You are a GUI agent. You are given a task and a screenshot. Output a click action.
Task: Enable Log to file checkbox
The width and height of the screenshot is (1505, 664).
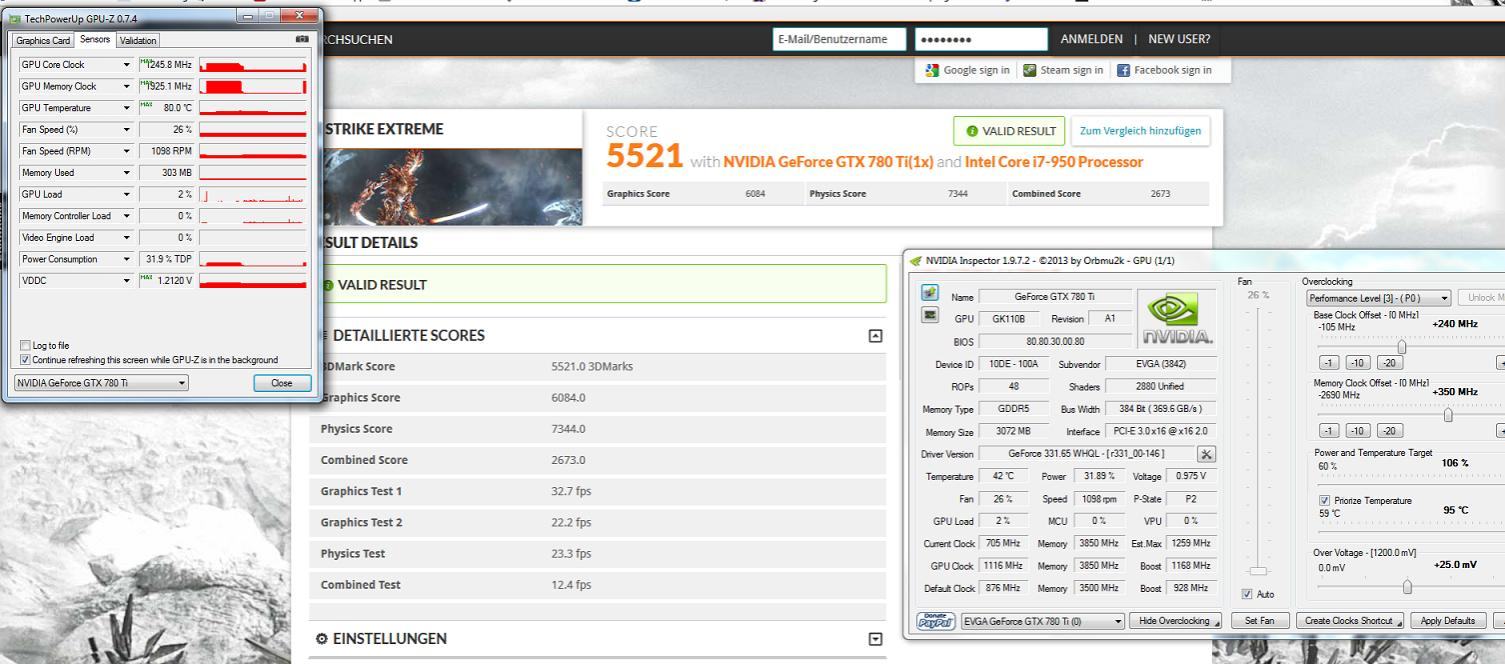25,346
